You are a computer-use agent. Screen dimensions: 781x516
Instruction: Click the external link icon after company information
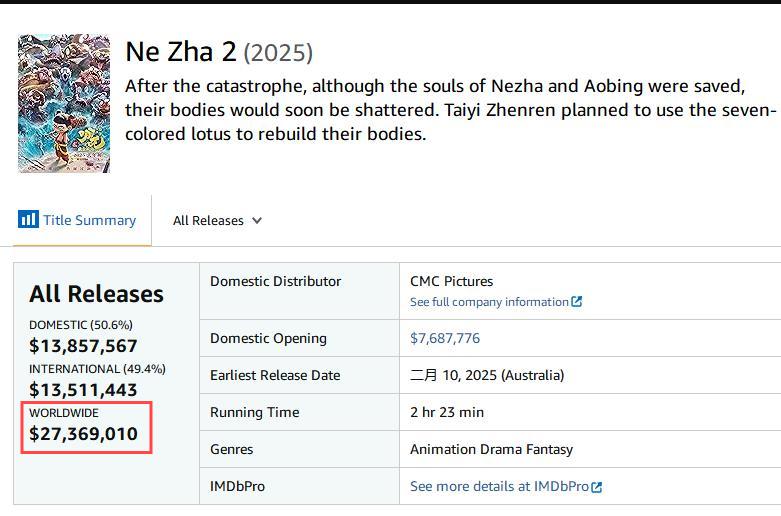click(576, 301)
